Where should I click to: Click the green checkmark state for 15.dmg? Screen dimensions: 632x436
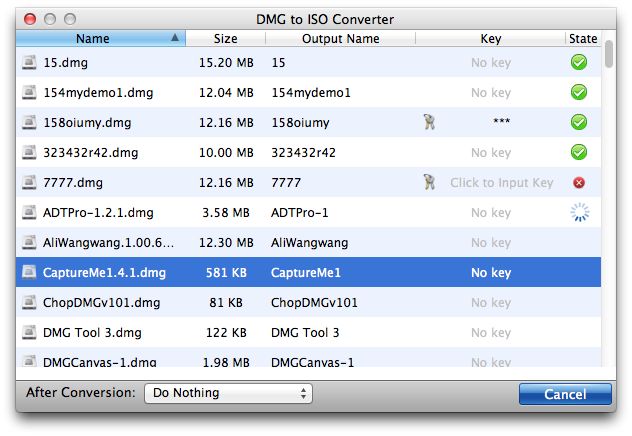click(x=579, y=62)
